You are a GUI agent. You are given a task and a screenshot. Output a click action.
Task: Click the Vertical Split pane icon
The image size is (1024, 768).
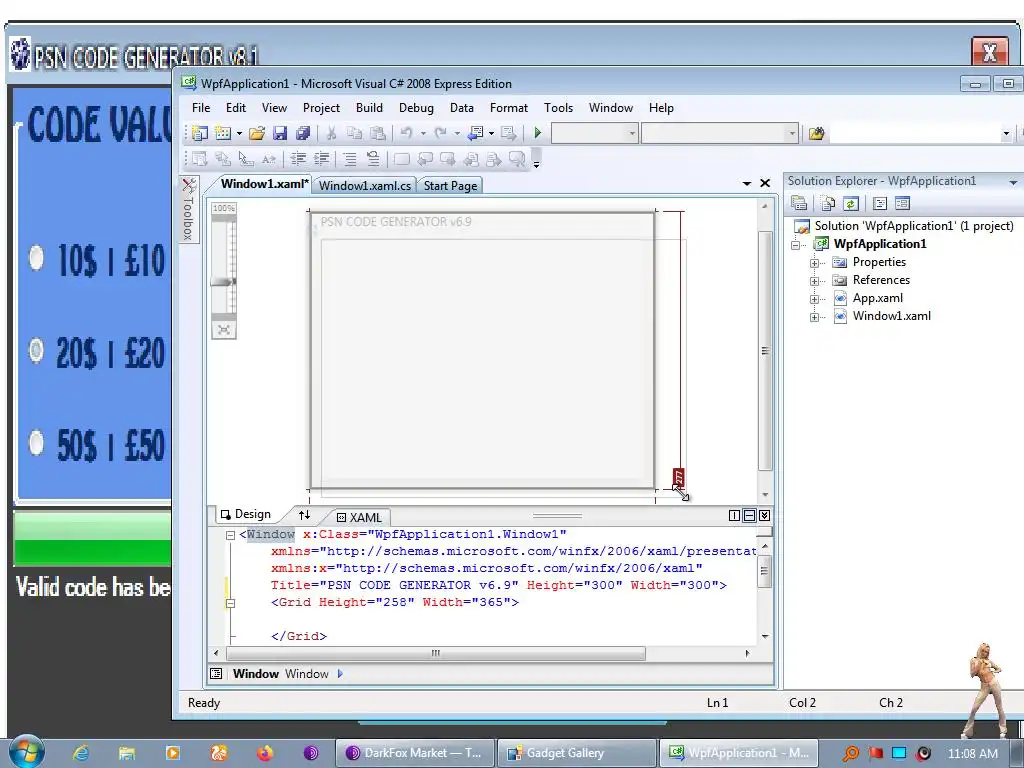click(x=735, y=515)
